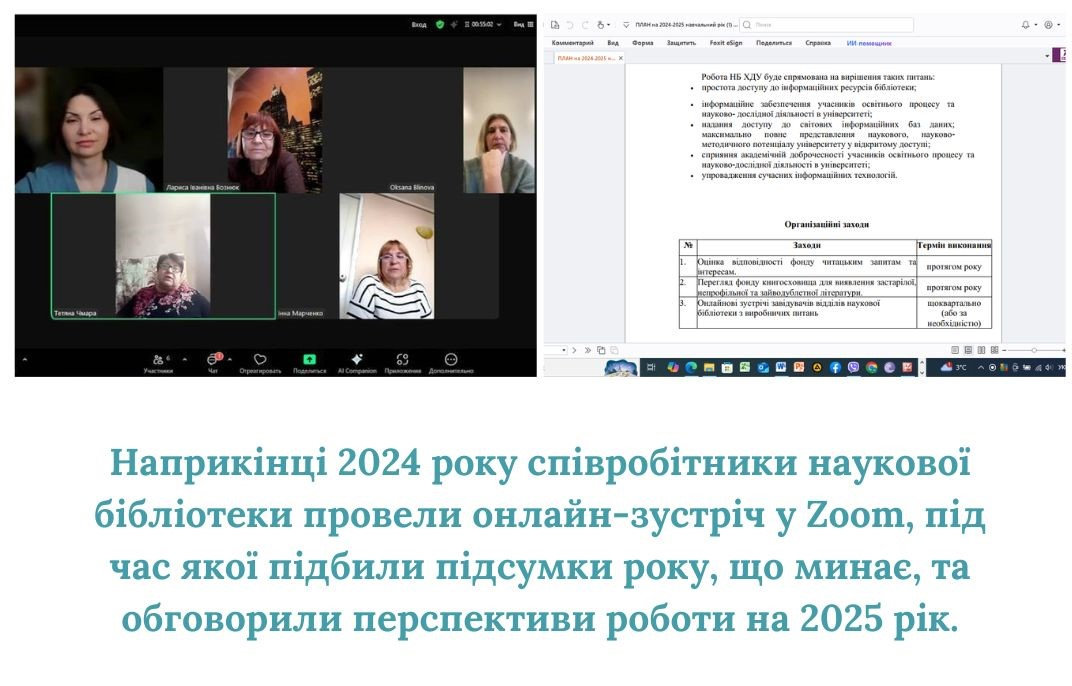
Task: Open the Foxit touch mode hand dropdown
Action: point(603,25)
